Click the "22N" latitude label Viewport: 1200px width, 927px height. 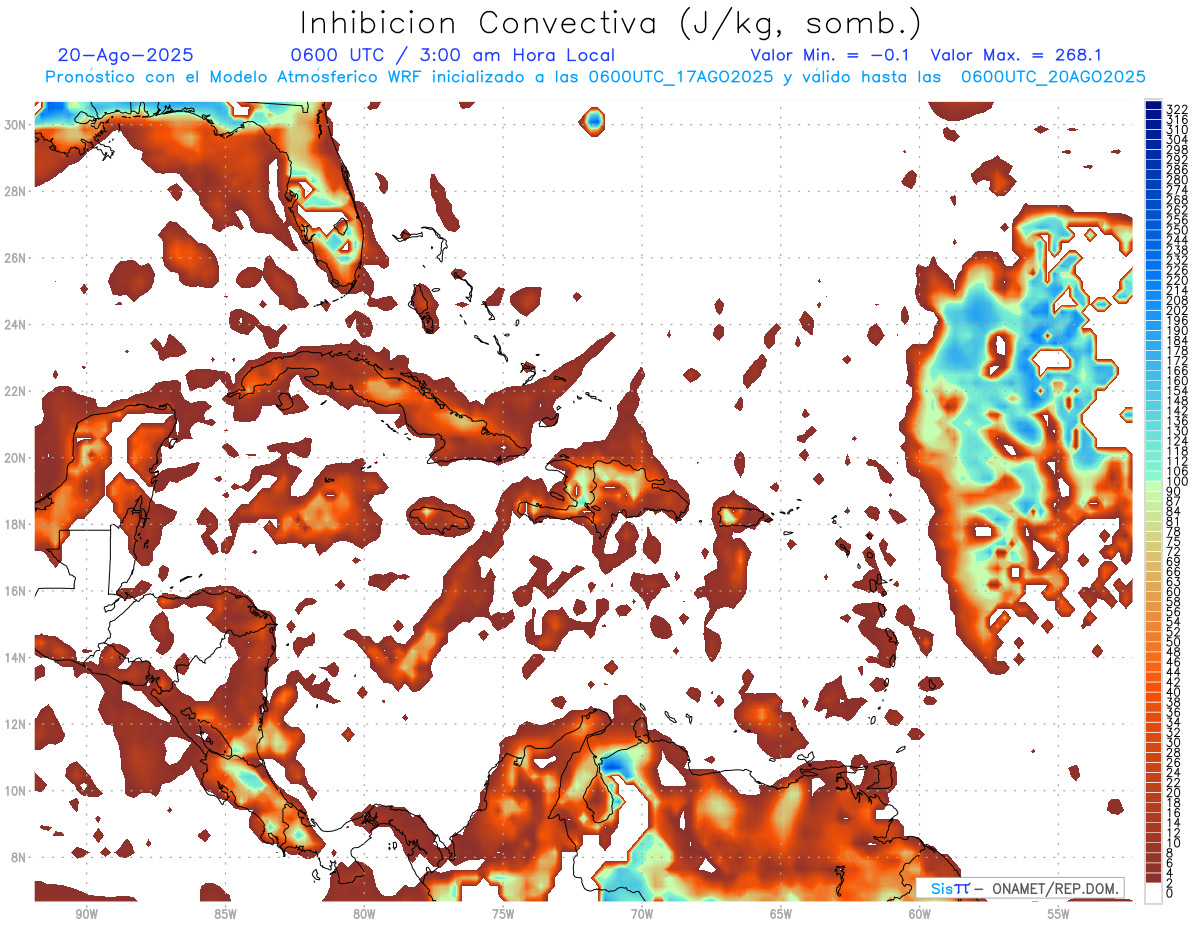click(x=16, y=391)
